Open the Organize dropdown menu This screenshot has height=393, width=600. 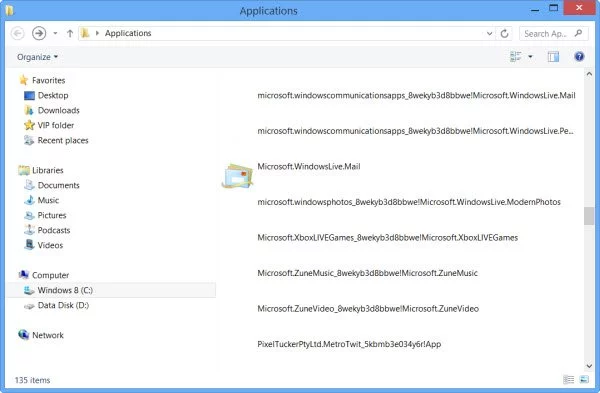[x=37, y=57]
